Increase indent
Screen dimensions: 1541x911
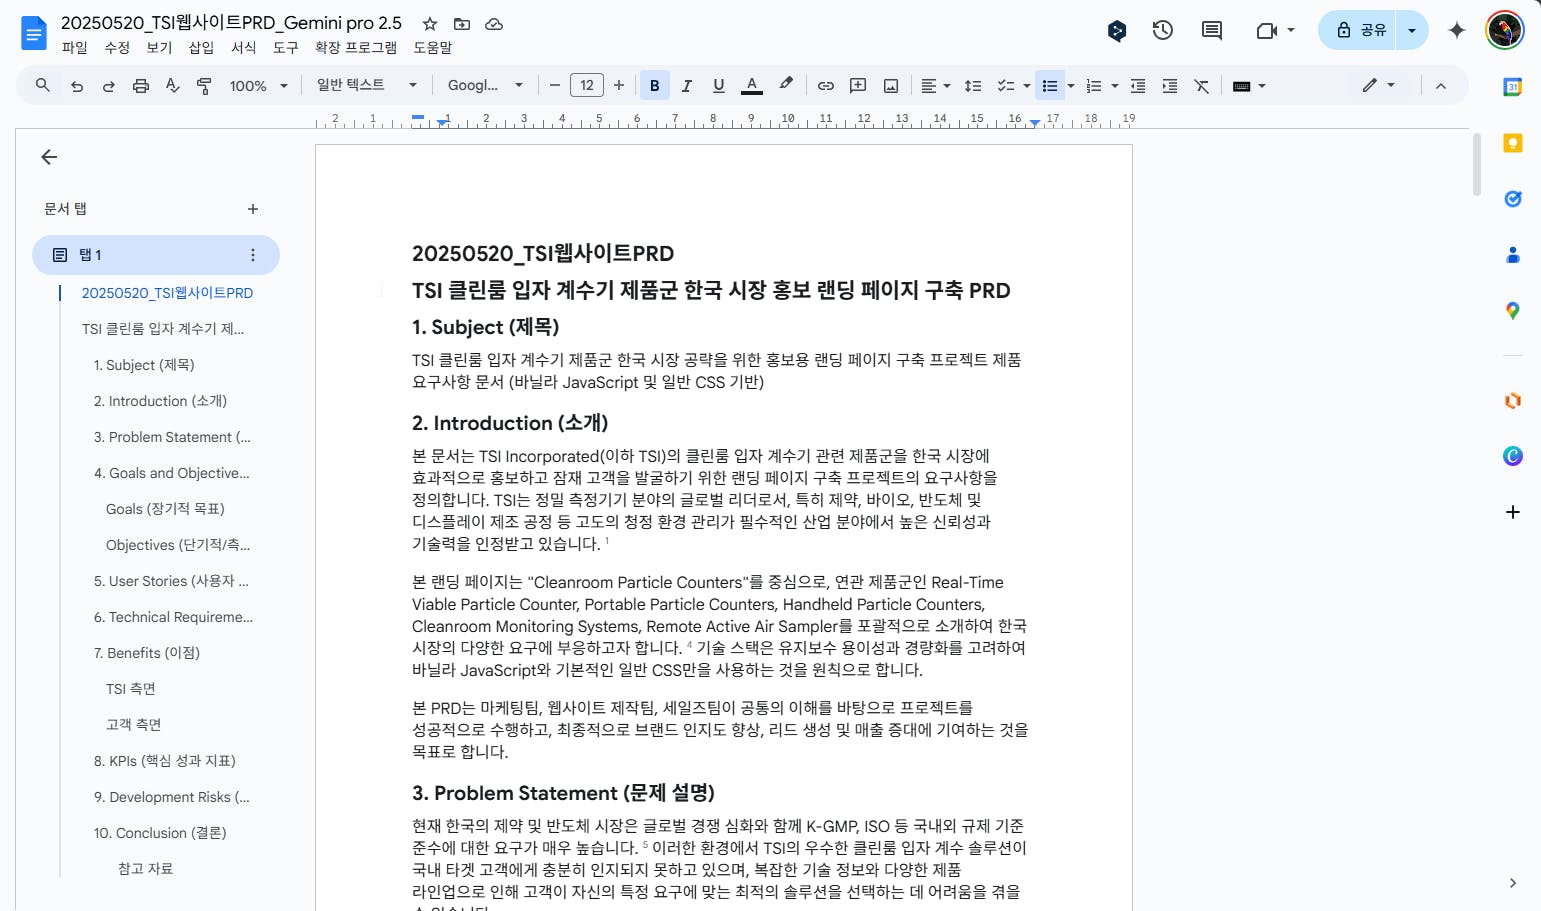tap(1170, 86)
